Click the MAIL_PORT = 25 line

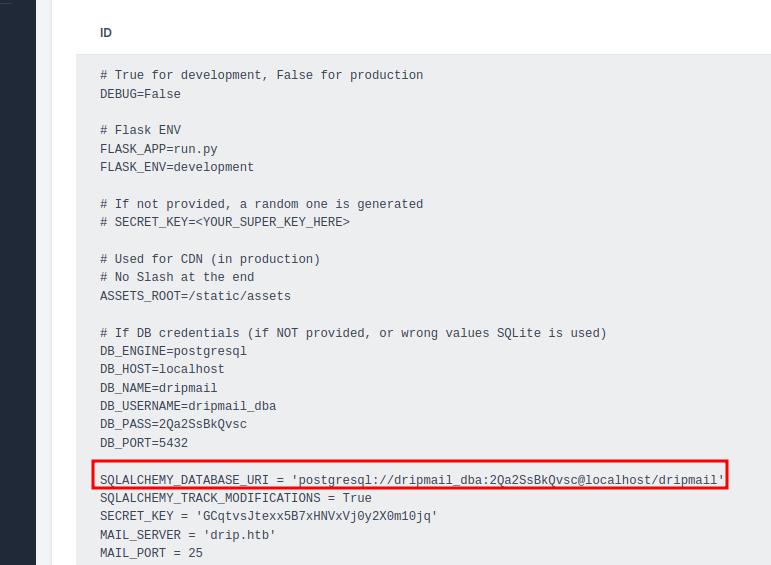tap(151, 552)
